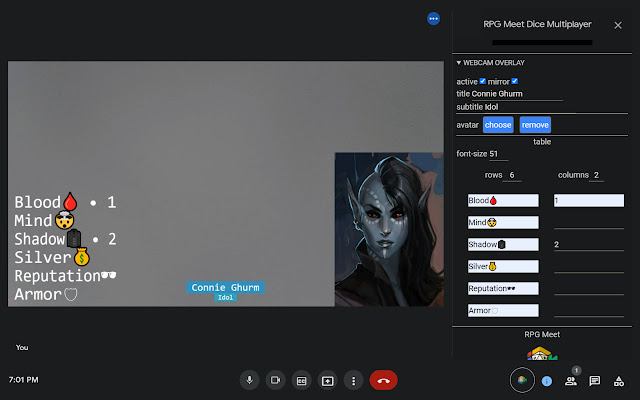Open more options three-dot menu
The height and width of the screenshot is (400, 640).
353,380
